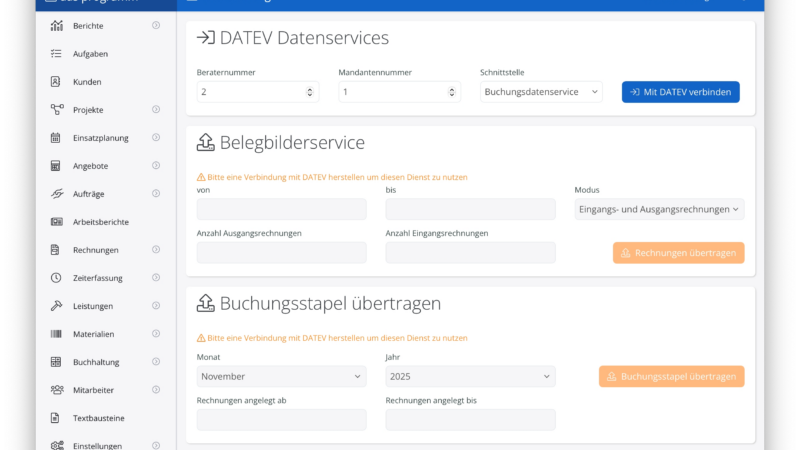Open the Monat November dropdown

(x=282, y=377)
